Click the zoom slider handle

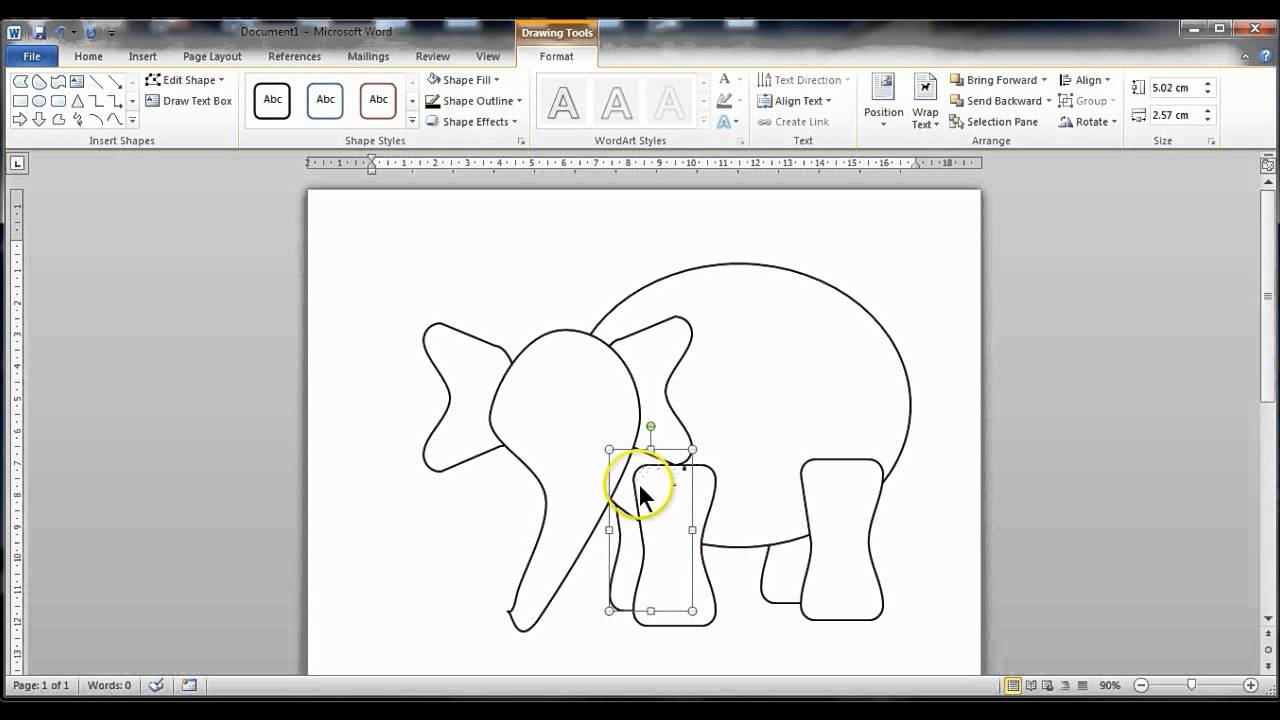click(1191, 686)
